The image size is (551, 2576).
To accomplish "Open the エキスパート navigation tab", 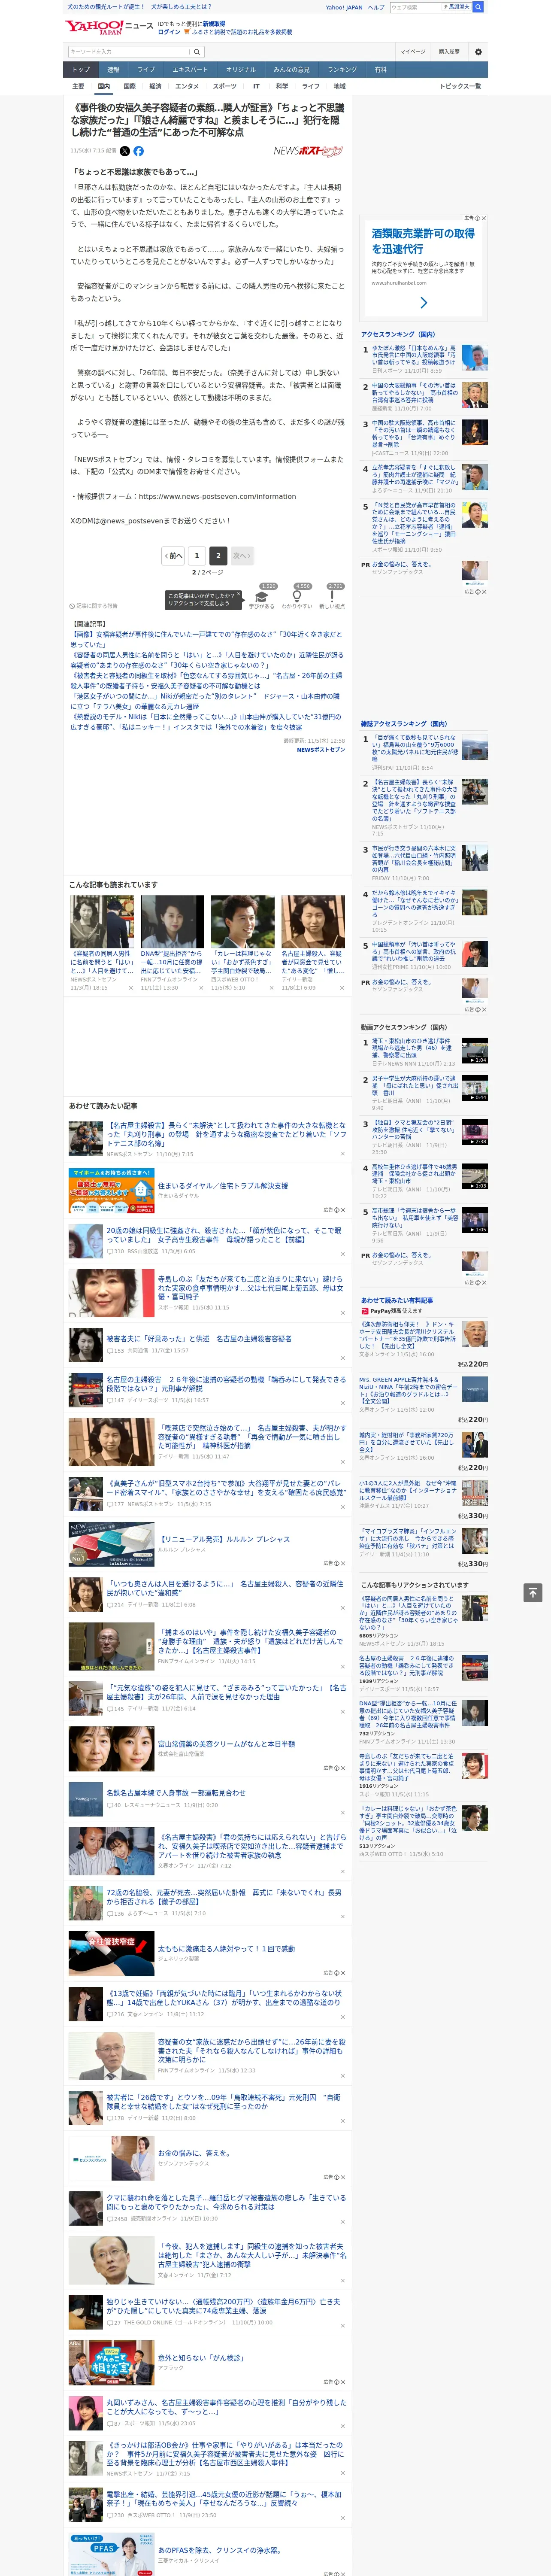I will pos(190,70).
